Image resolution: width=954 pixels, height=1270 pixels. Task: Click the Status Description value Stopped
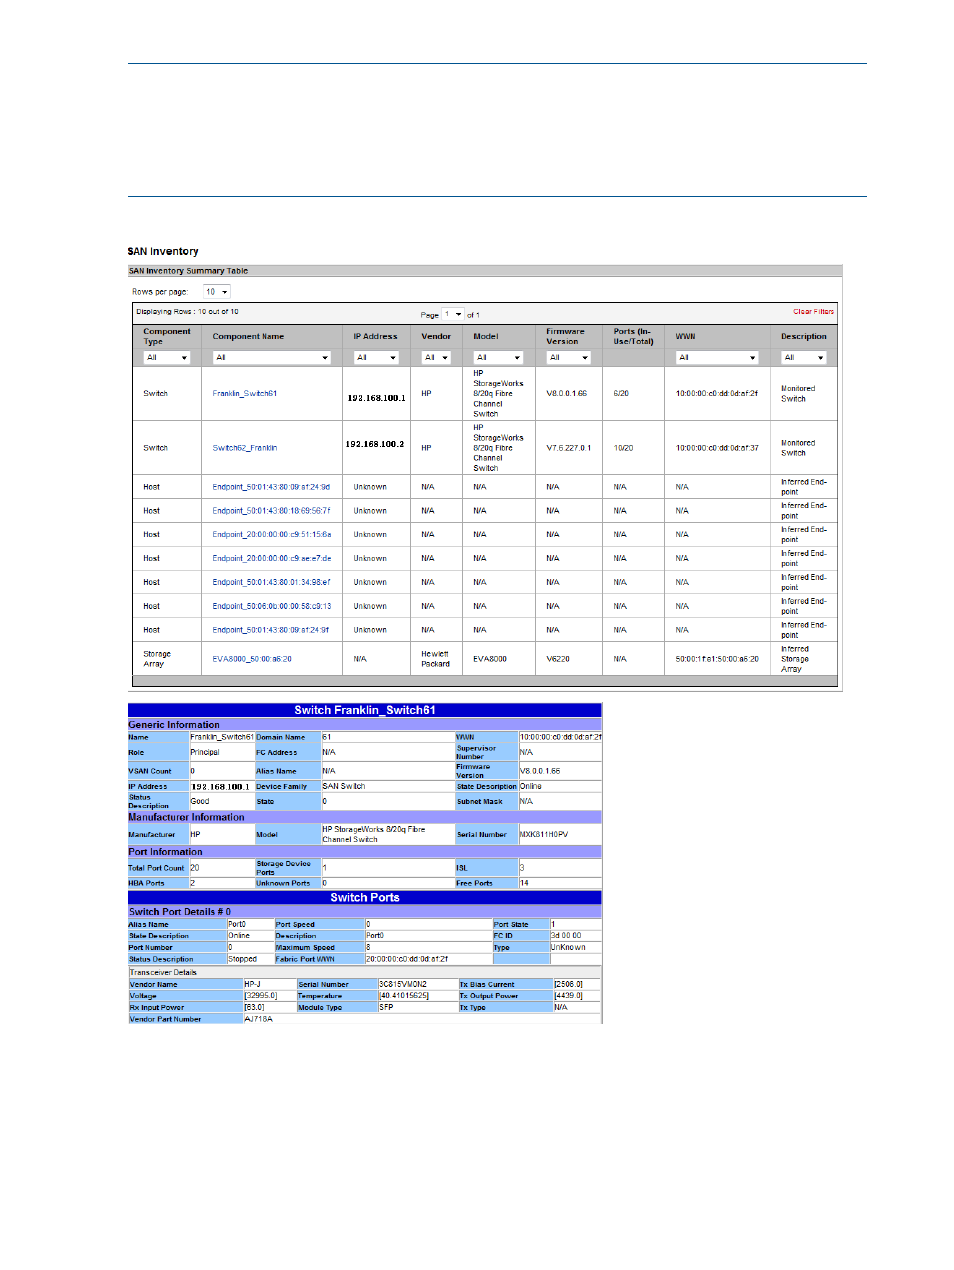point(243,959)
